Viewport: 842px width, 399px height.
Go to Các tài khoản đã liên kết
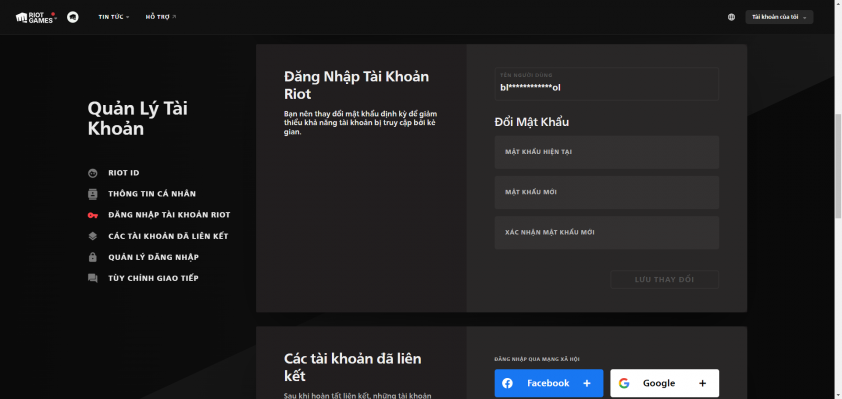point(168,236)
